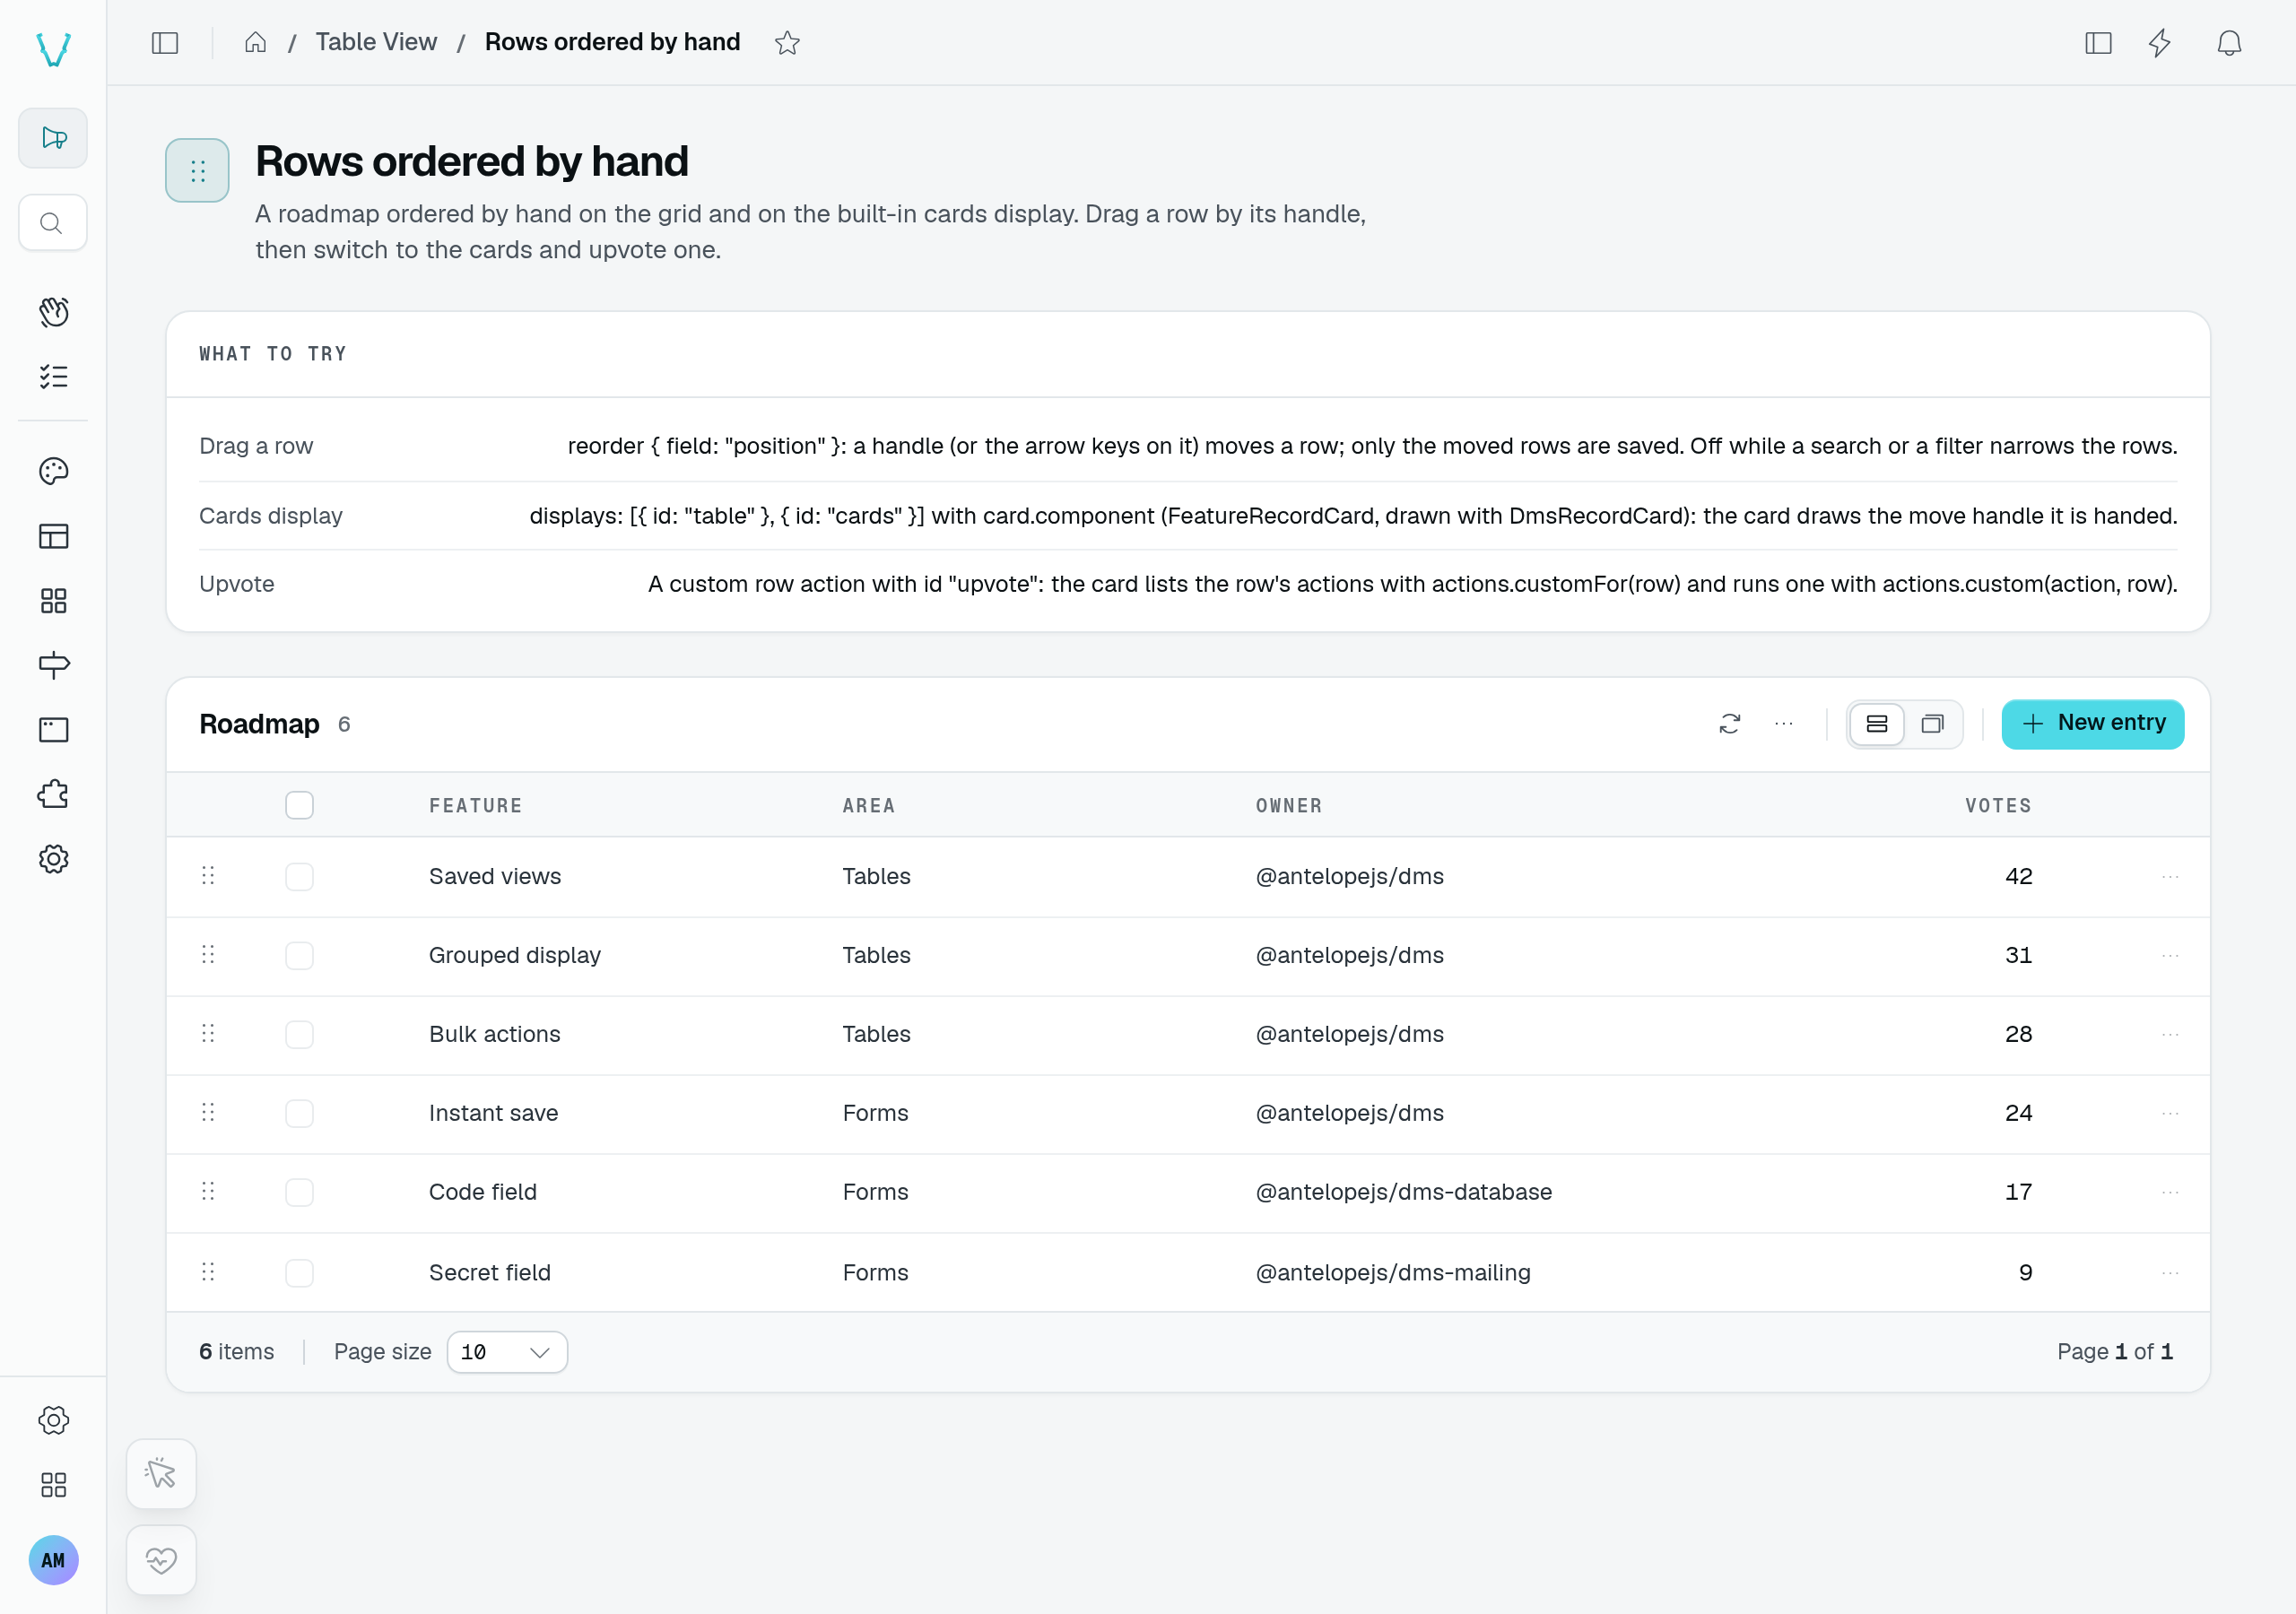Open the window panel sidebar item
This screenshot has height=1614, width=2296.
(x=53, y=730)
